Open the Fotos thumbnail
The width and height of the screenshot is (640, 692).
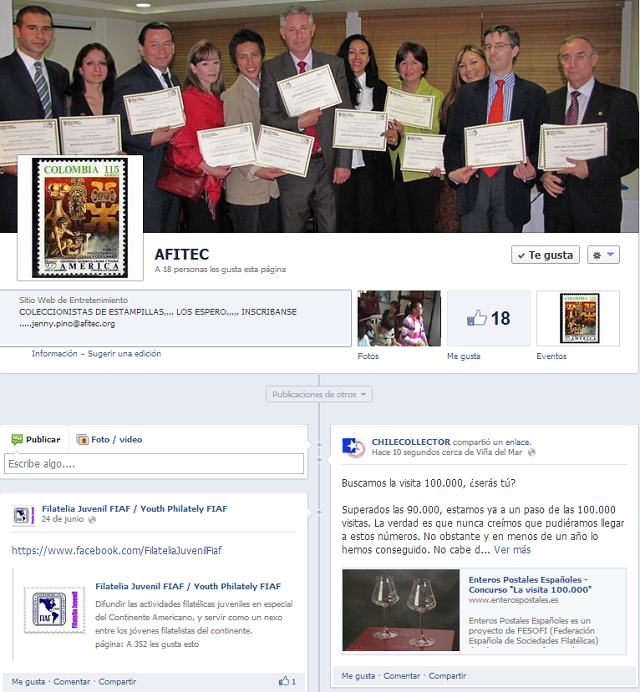pyautogui.click(x=399, y=318)
